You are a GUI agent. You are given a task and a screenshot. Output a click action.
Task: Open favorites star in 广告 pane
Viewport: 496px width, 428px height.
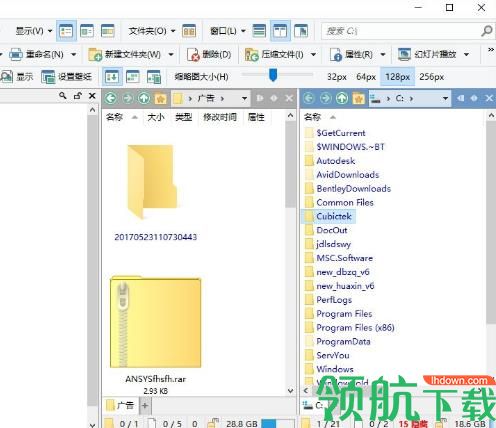[x=160, y=98]
